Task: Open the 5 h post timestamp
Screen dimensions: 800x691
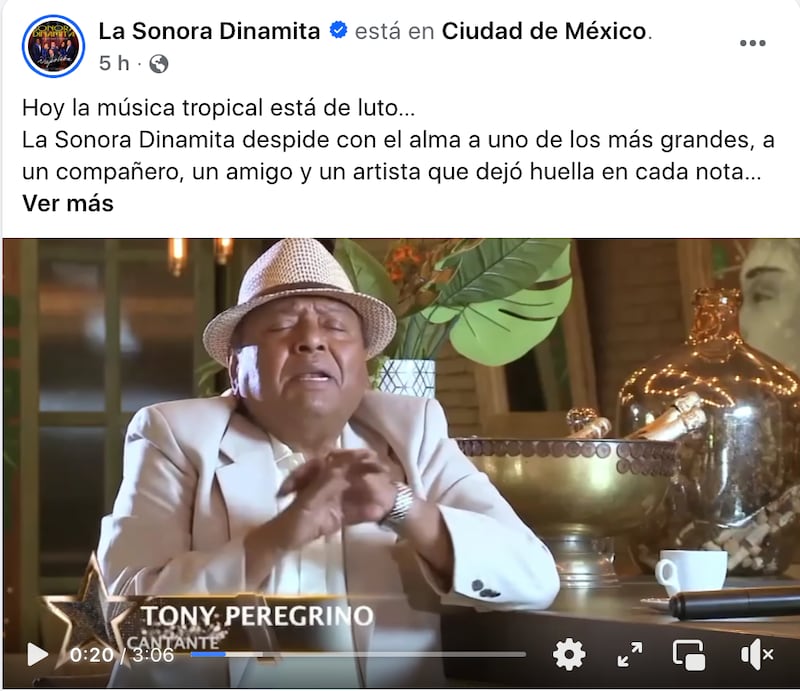Action: tap(114, 63)
